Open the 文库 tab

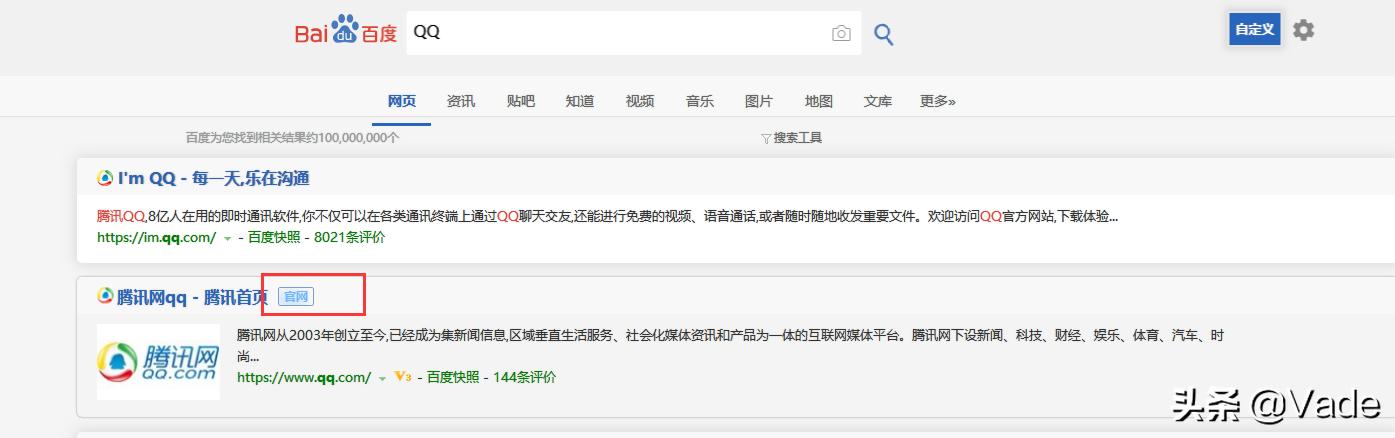tap(878, 101)
